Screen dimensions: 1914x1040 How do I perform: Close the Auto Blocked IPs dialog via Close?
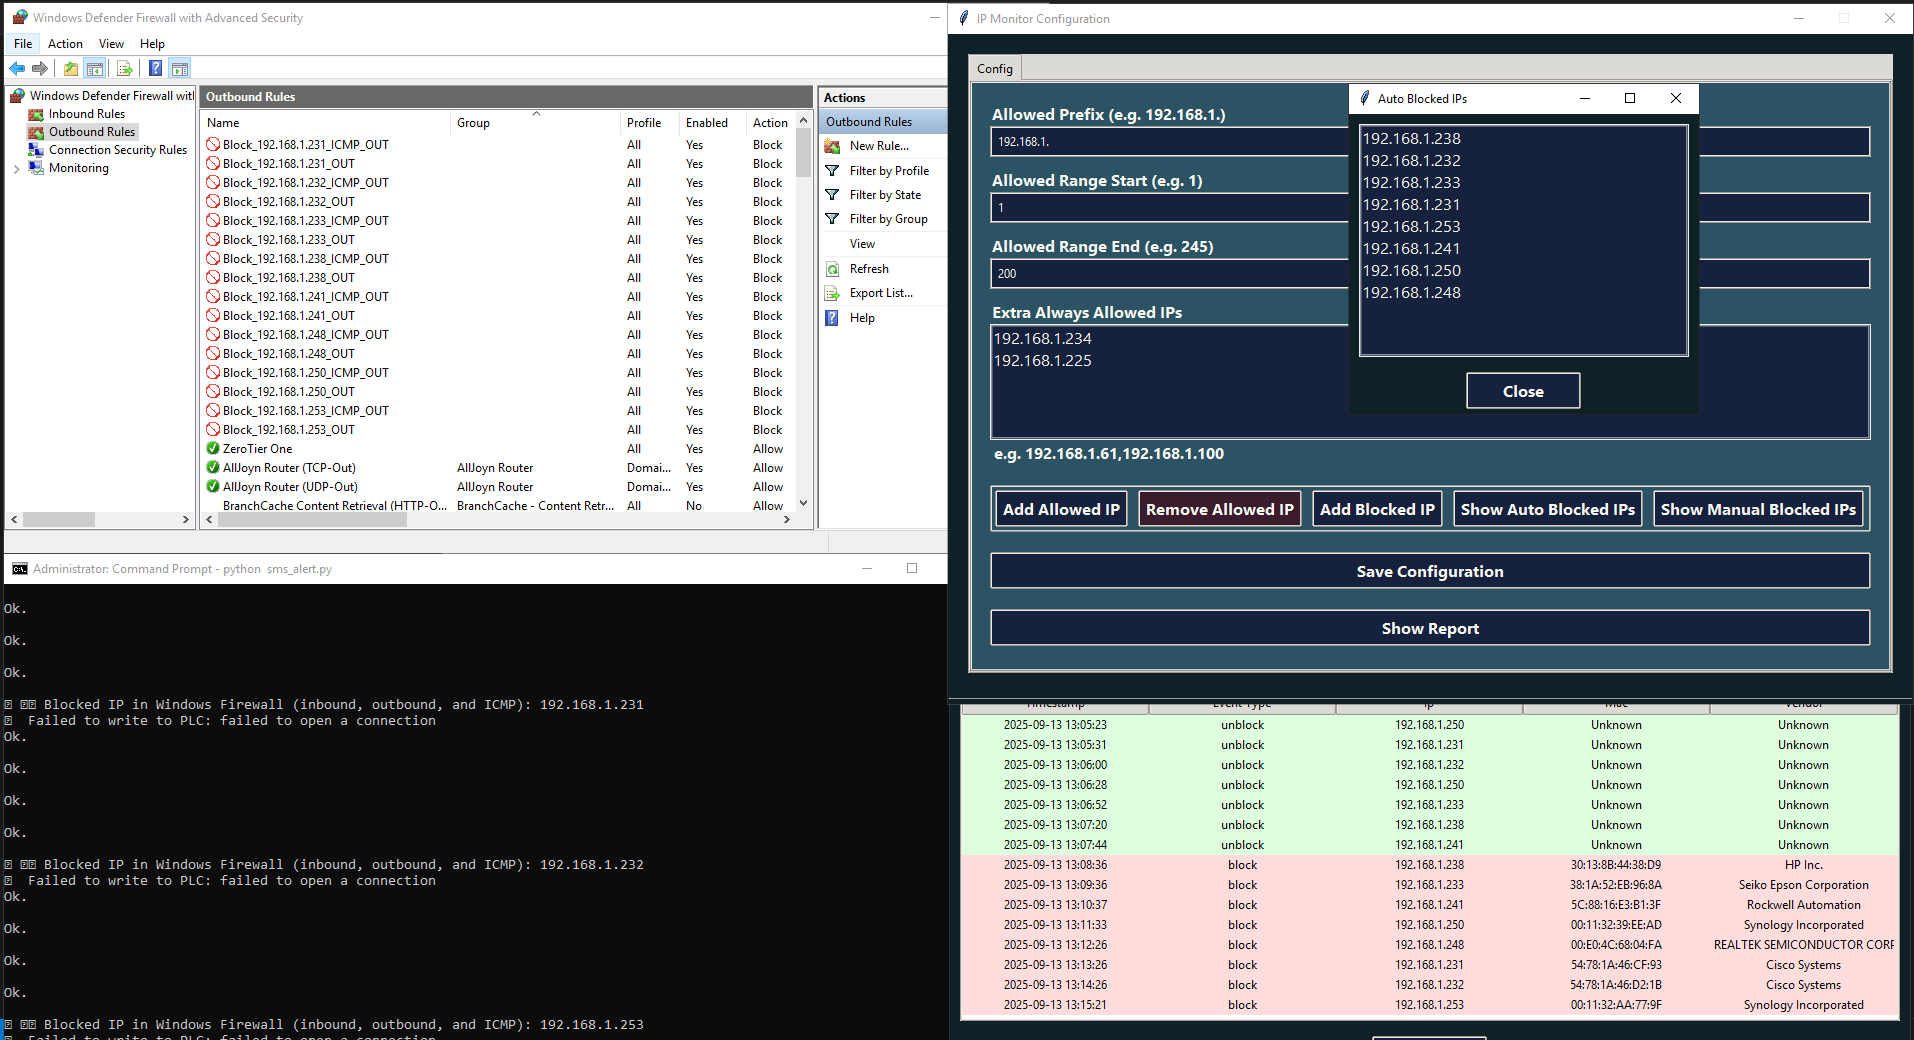pos(1522,391)
